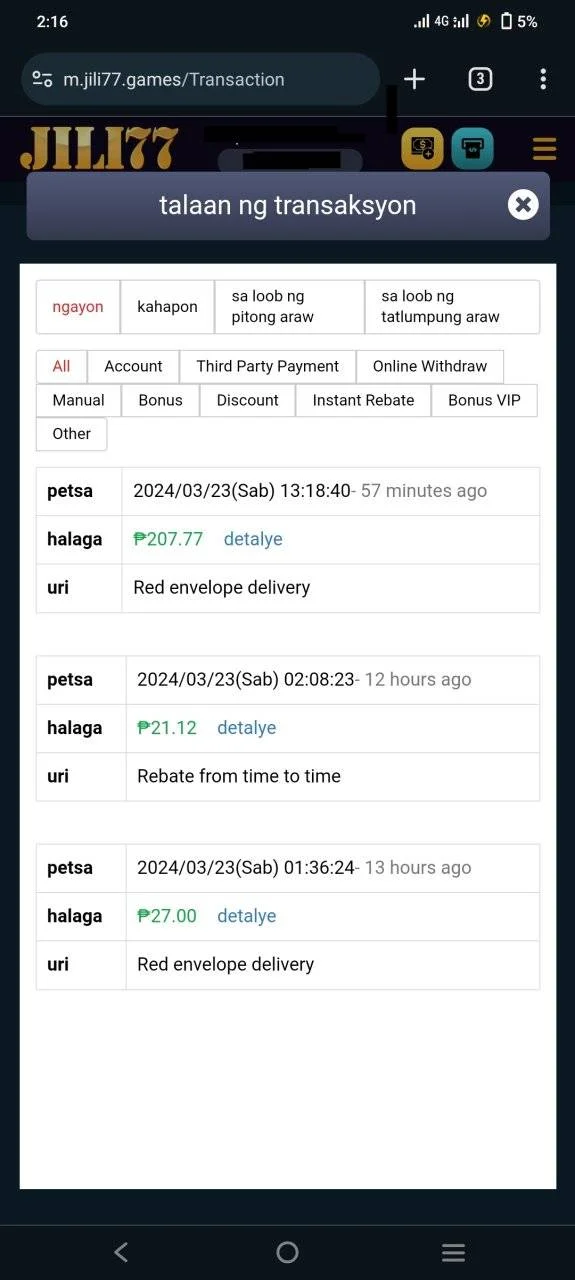Open the browser three-dot overflow menu
Screen dimensions: 575x1280
543,79
